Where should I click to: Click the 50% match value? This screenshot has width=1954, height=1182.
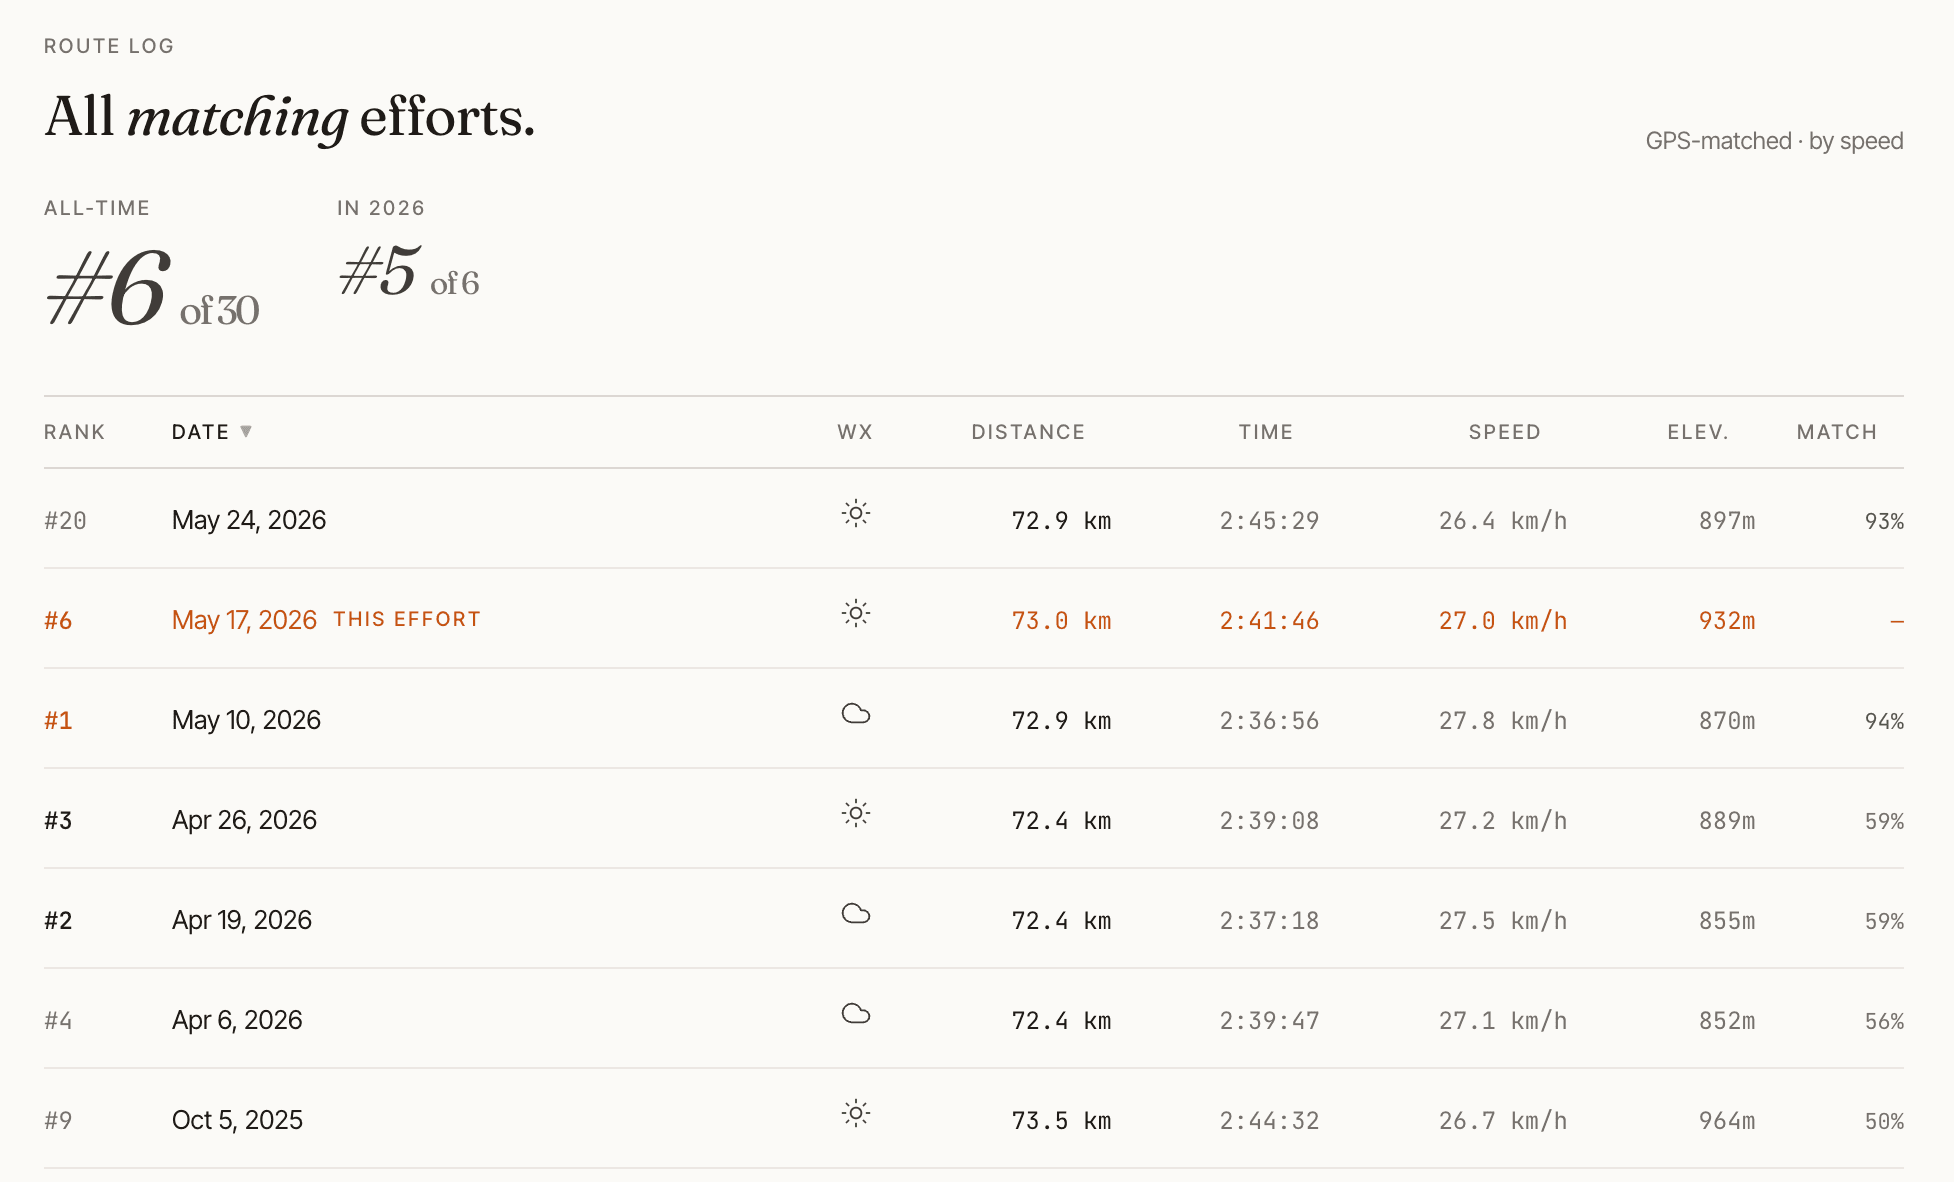1884,1121
